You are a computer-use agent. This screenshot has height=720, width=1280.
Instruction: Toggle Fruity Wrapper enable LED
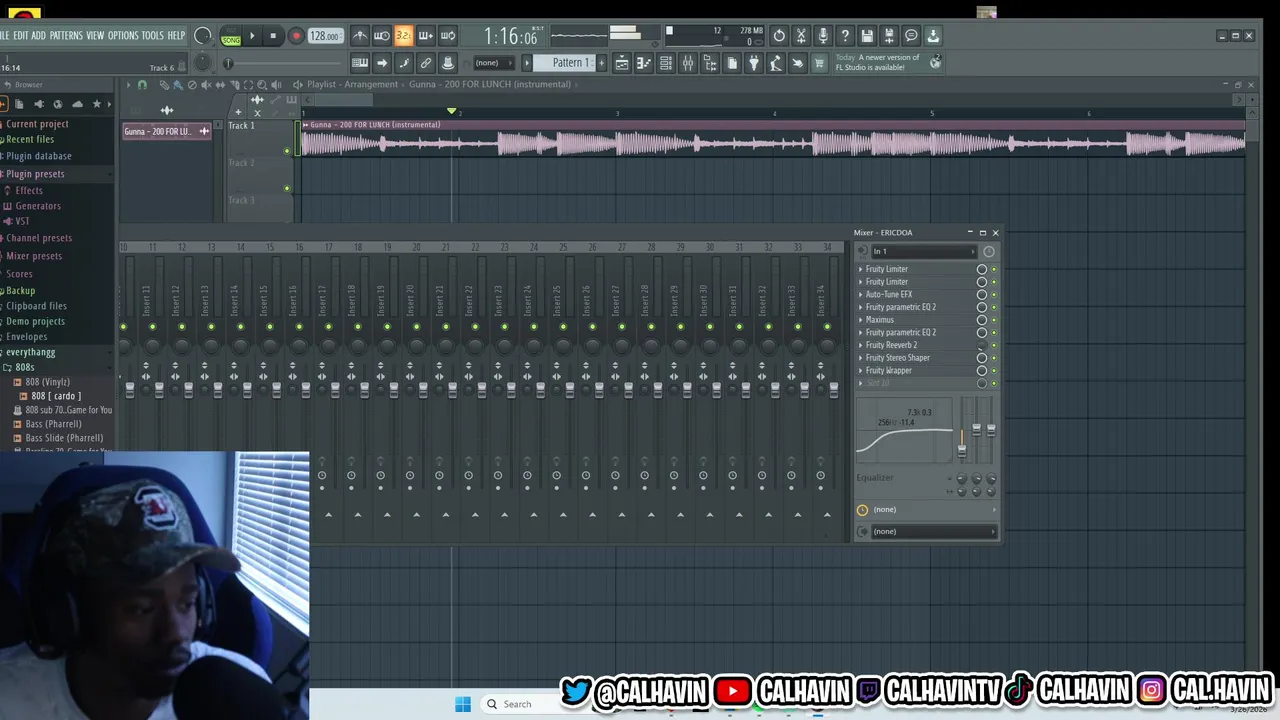[994, 371]
